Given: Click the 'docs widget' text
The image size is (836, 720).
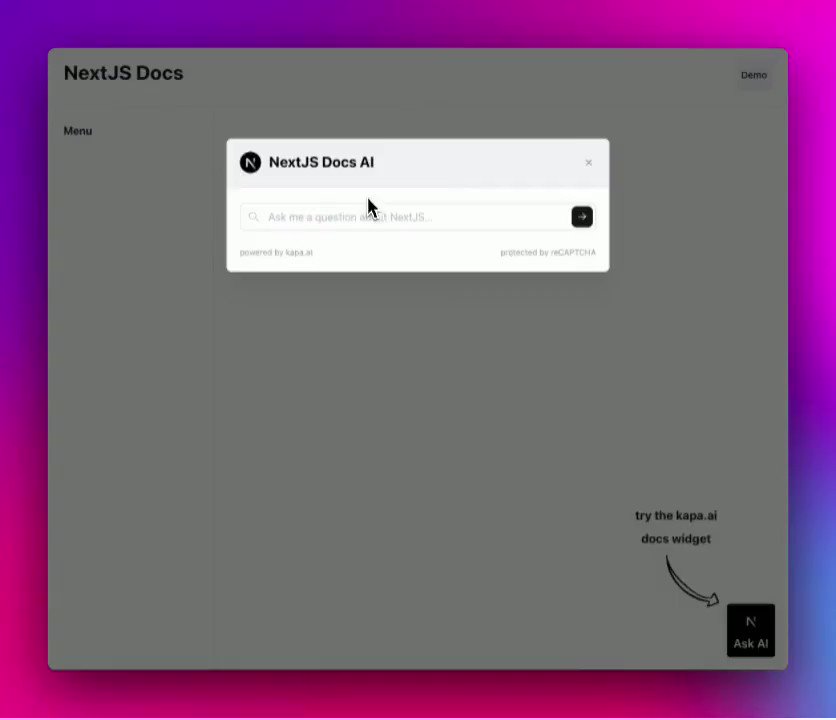Looking at the screenshot, I should point(676,539).
